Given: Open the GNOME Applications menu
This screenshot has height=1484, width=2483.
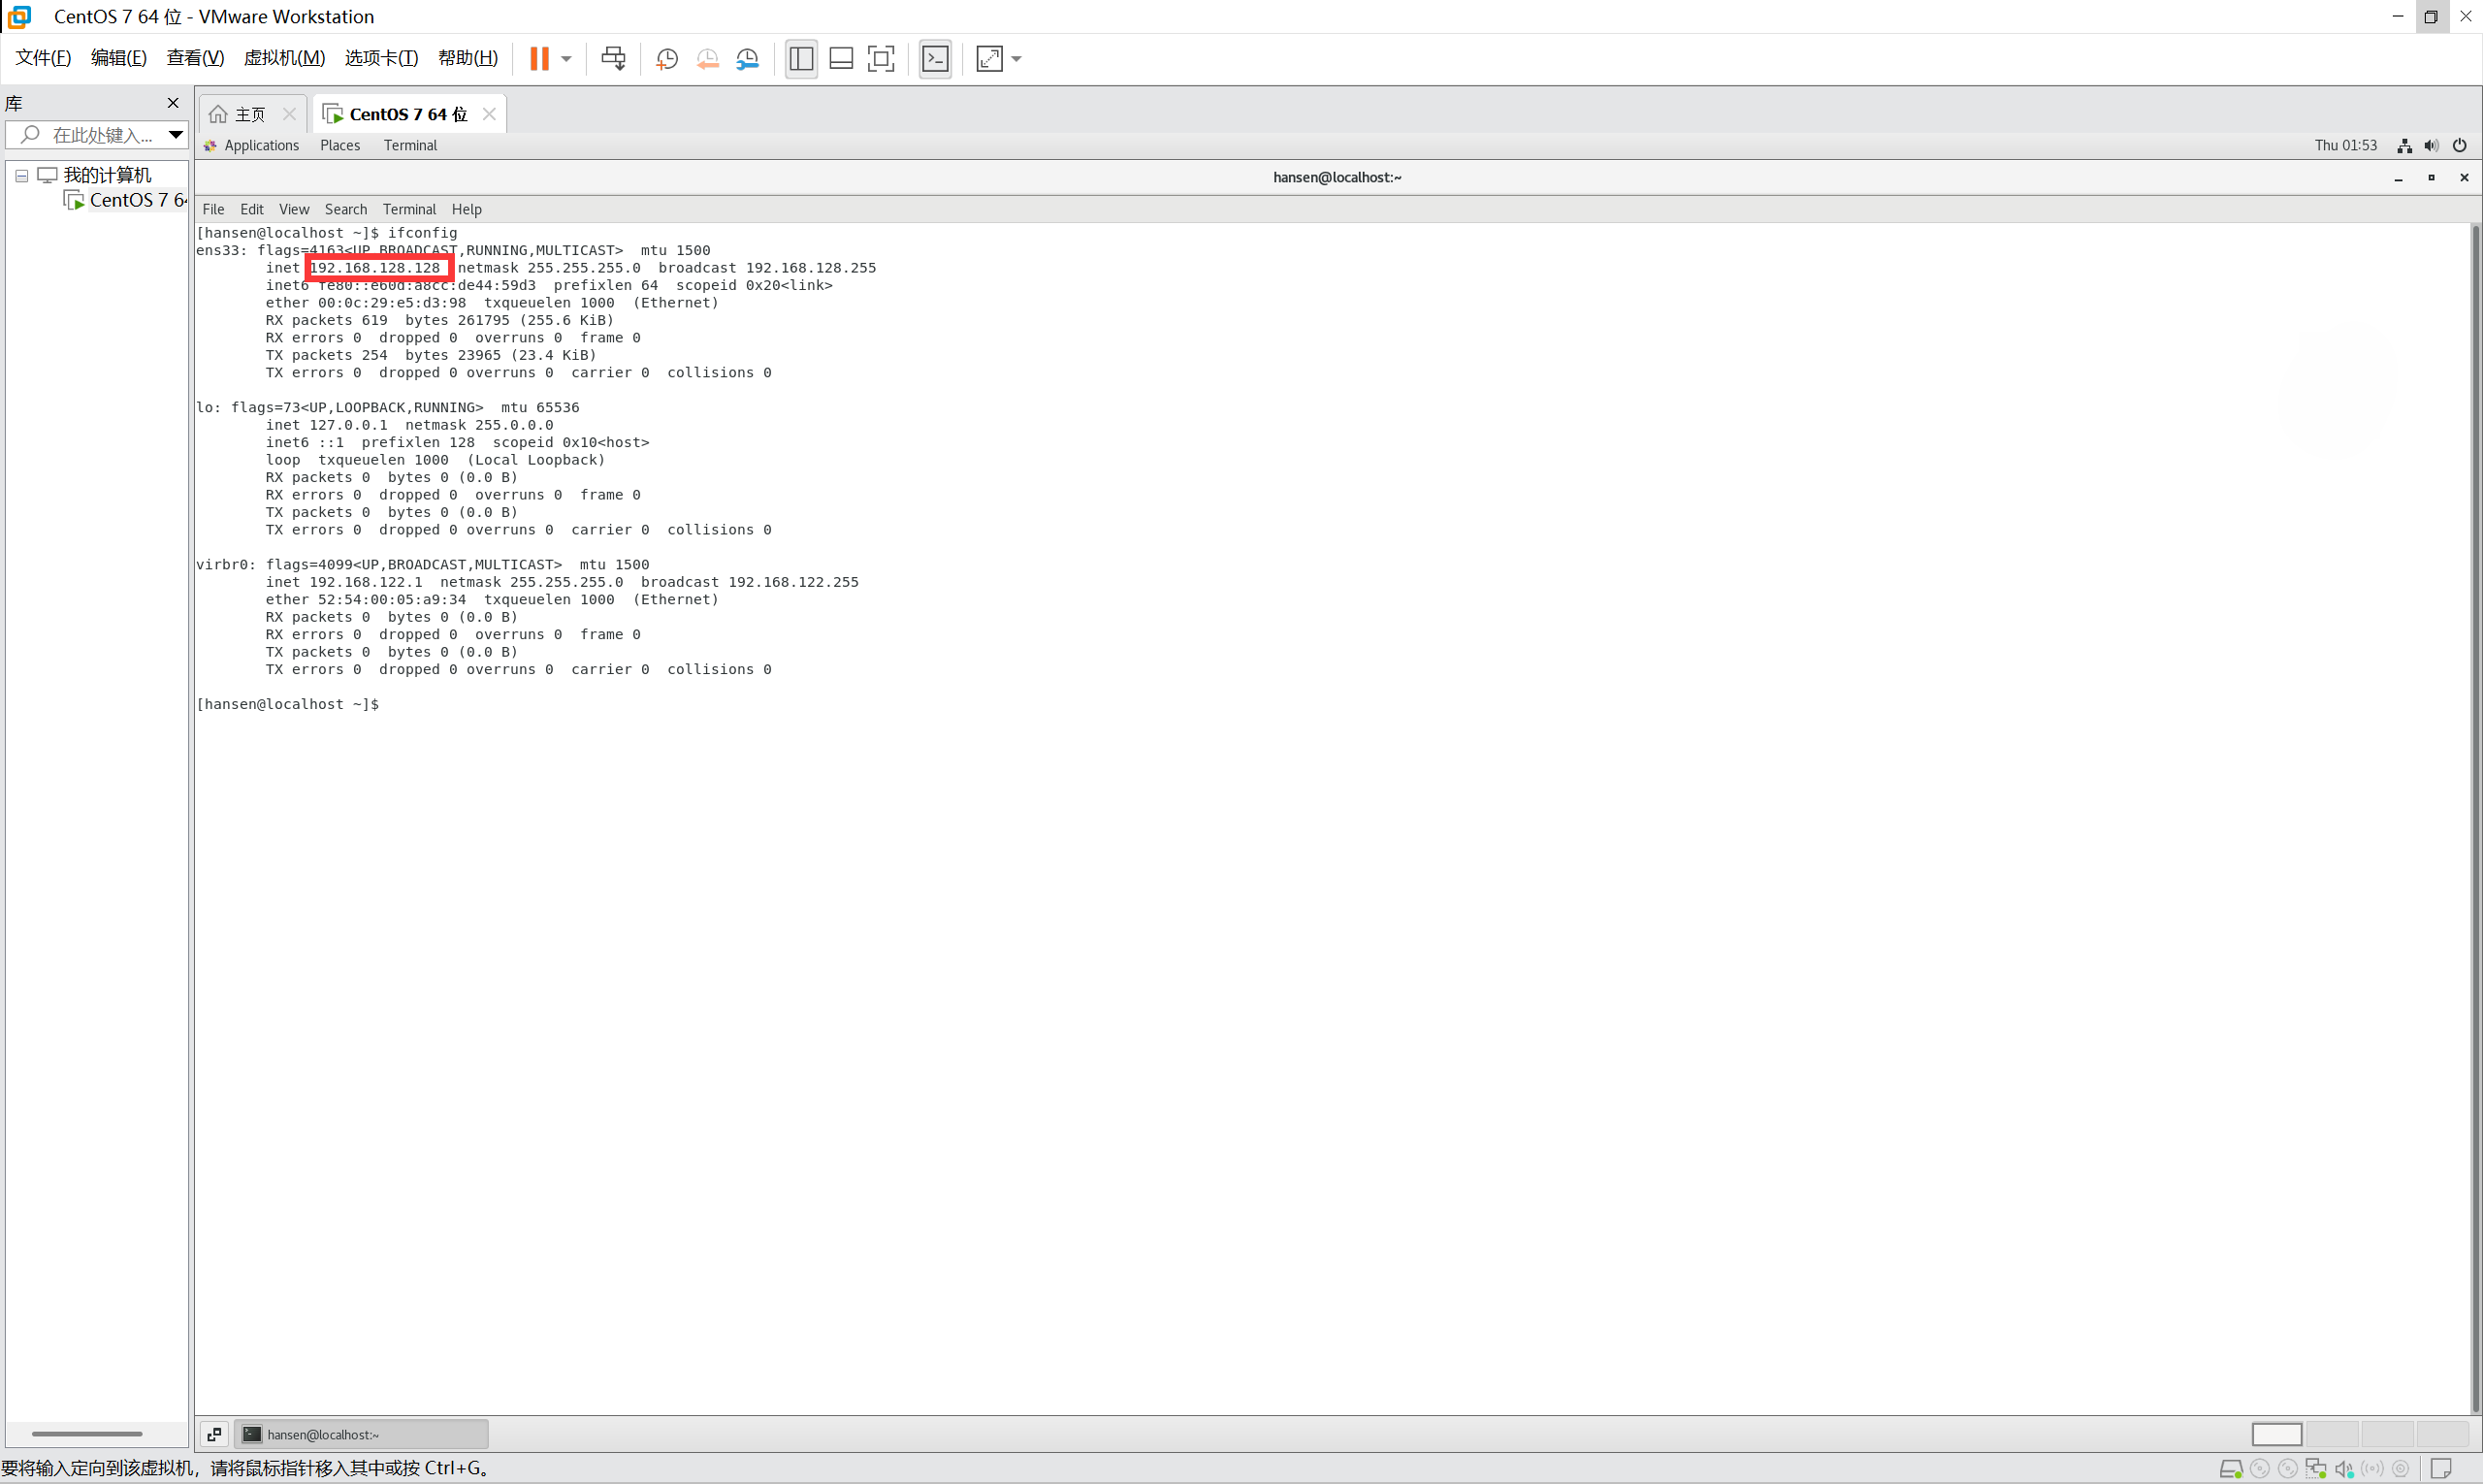Looking at the screenshot, I should pos(260,145).
